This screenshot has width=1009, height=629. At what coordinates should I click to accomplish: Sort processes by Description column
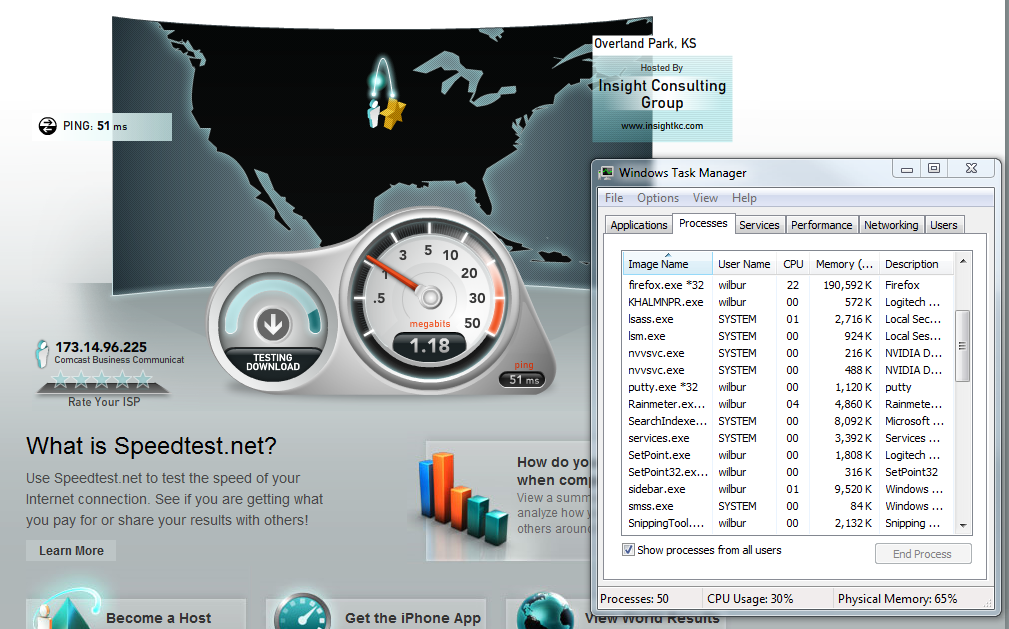tap(916, 264)
